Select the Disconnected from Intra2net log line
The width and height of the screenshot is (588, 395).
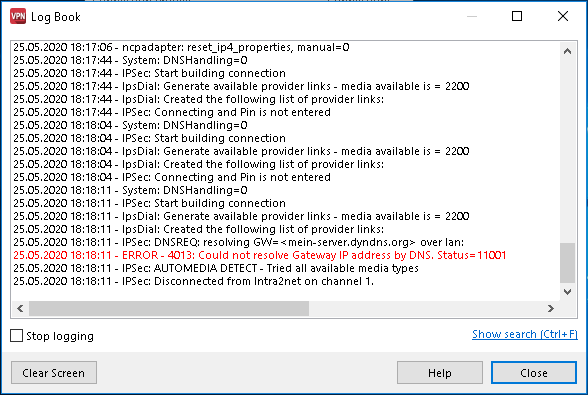pos(194,281)
